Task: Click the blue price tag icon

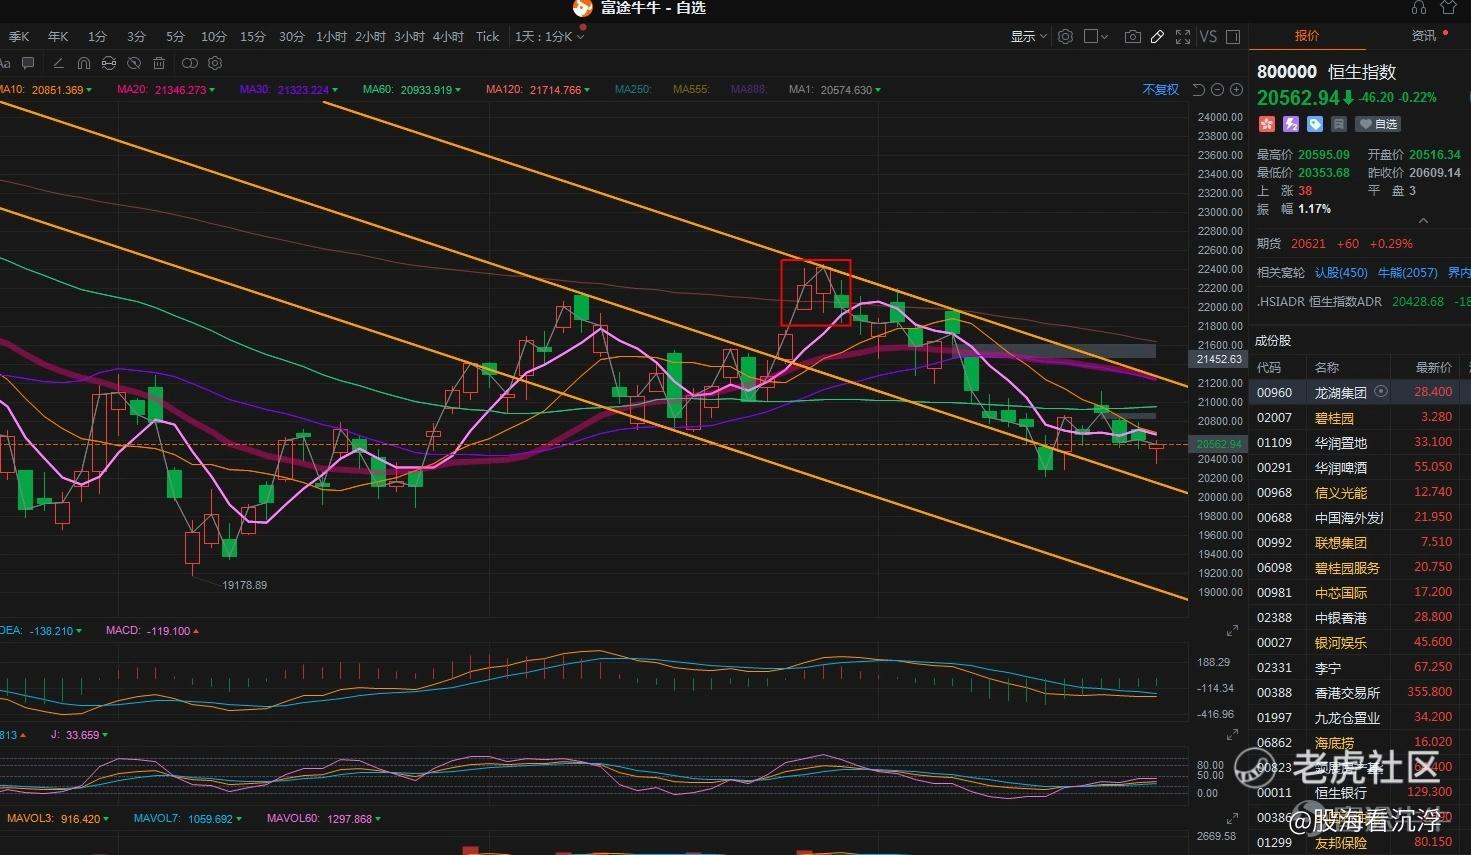Action: (x=1315, y=124)
